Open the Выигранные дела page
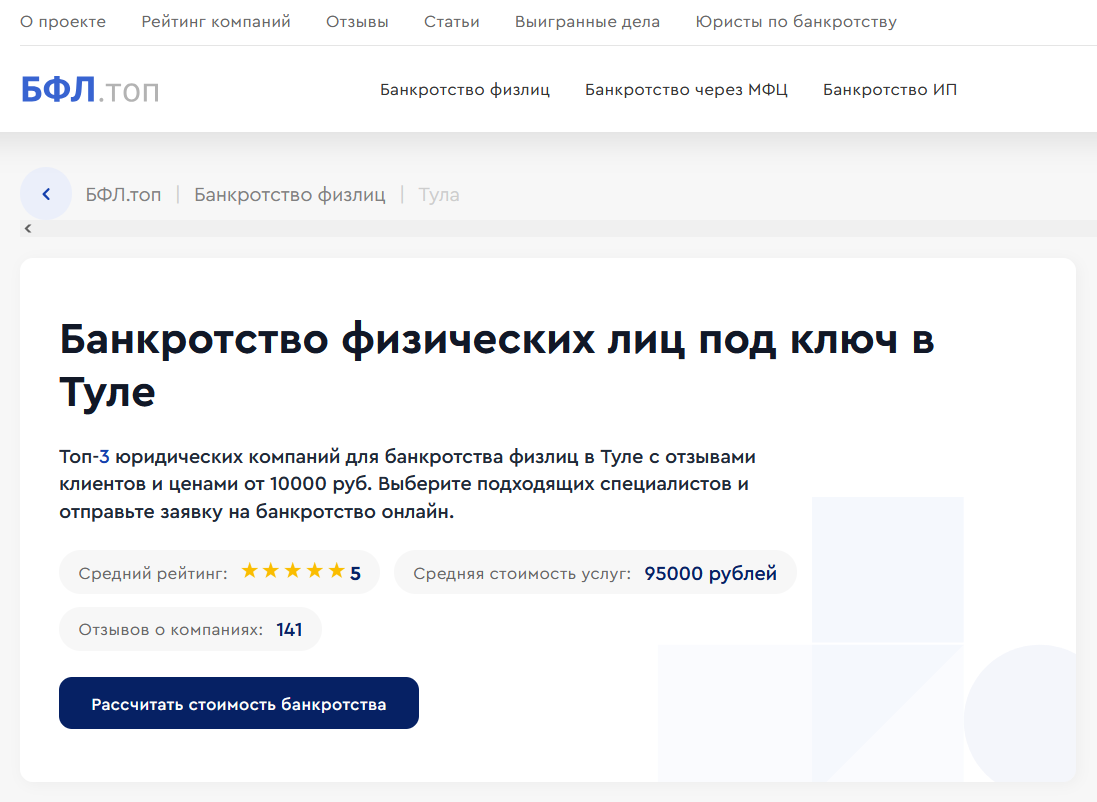 [x=588, y=22]
